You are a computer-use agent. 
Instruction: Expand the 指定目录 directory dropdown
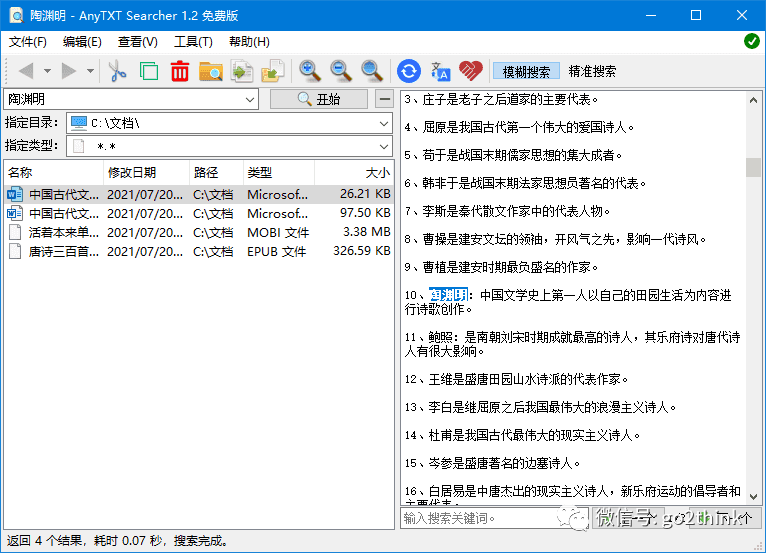click(x=384, y=124)
